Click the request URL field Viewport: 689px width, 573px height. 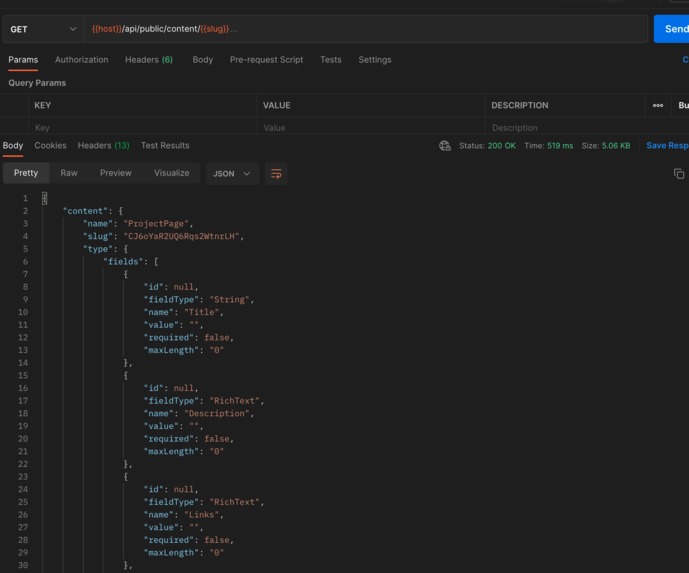coord(366,29)
